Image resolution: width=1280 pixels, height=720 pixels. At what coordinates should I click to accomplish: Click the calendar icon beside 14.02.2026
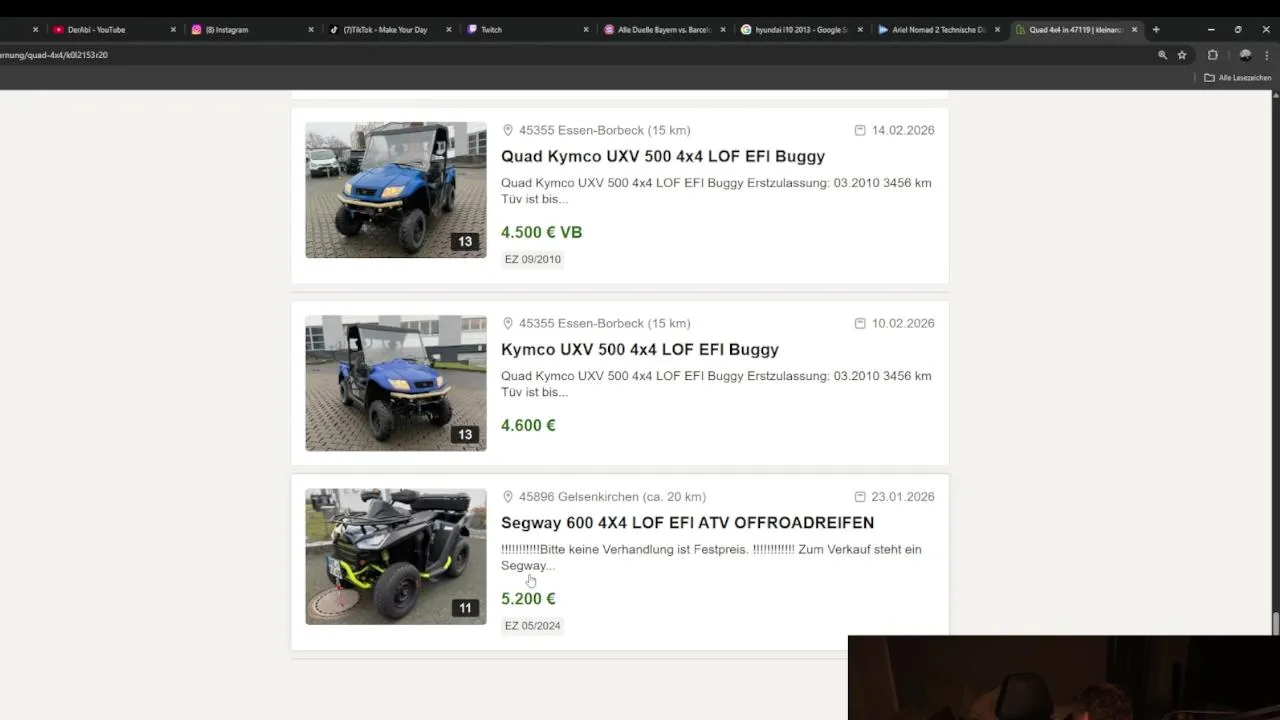click(x=860, y=130)
